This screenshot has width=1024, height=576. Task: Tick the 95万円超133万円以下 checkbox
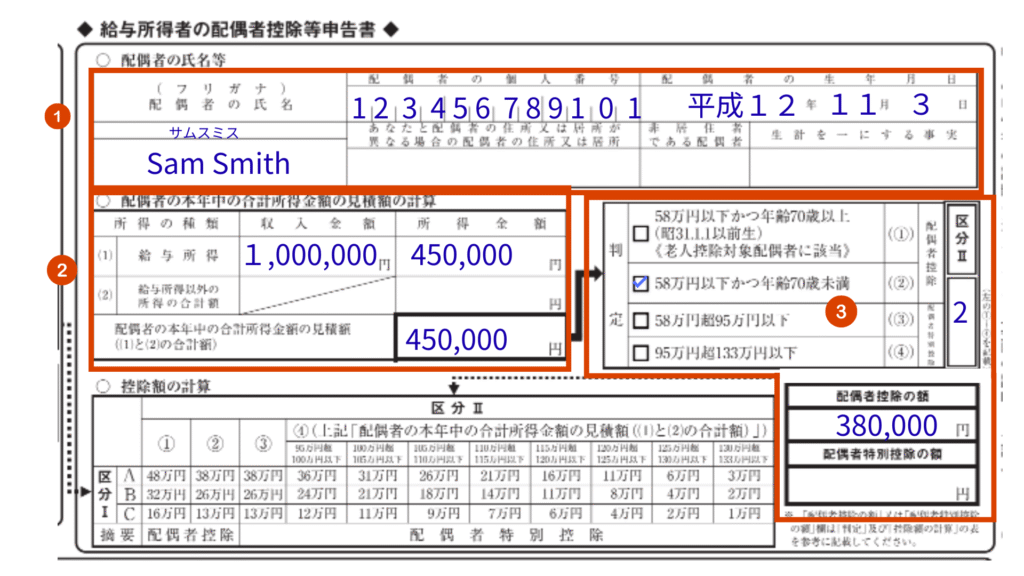639,352
